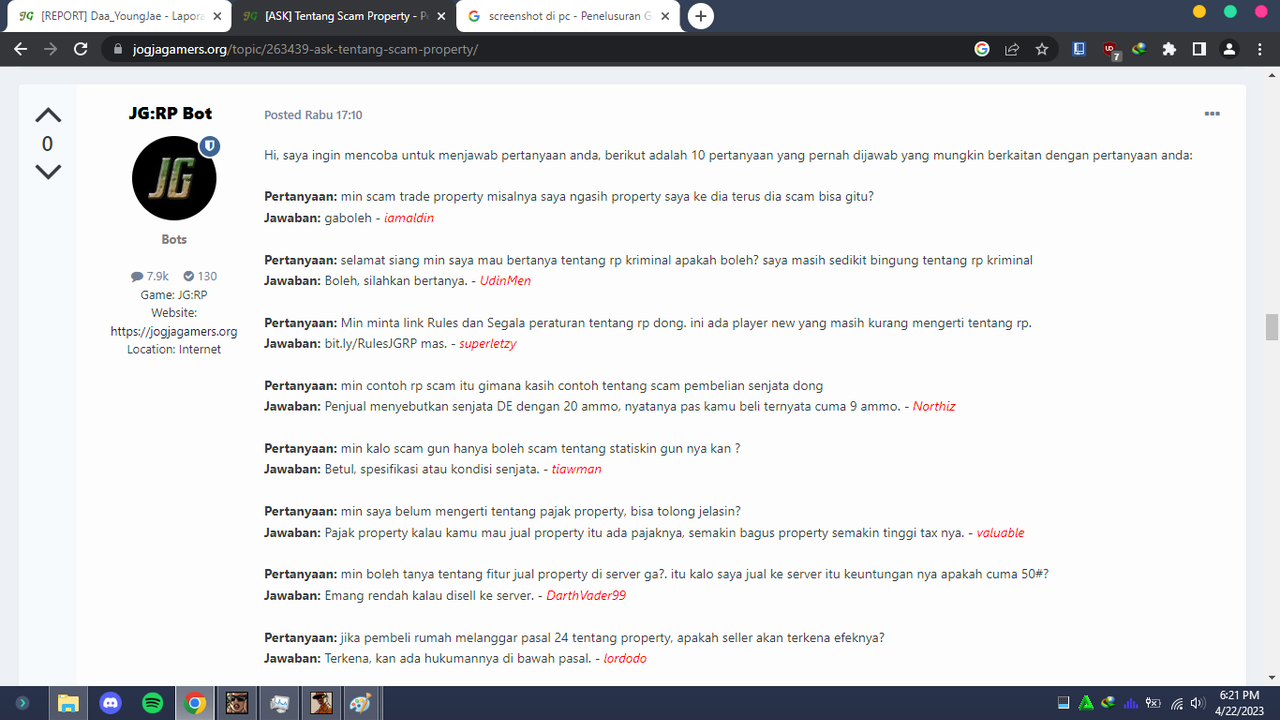
Task: Open the blue book reader extension
Action: [x=1079, y=48]
